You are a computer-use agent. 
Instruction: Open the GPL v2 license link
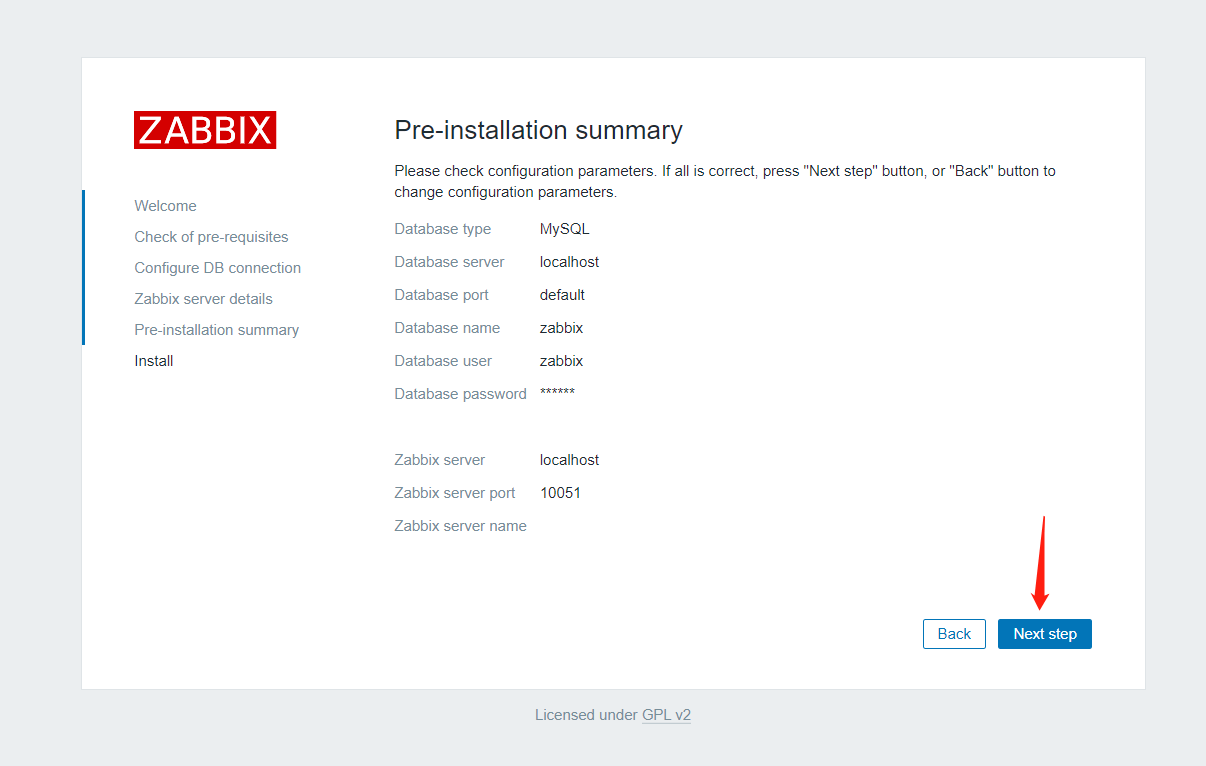tap(666, 715)
